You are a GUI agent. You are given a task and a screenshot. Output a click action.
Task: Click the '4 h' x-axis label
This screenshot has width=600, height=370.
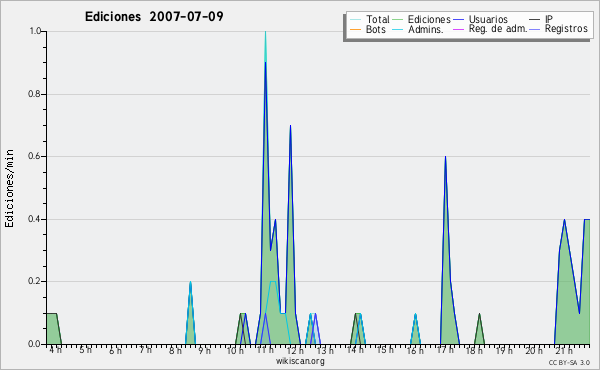coord(55,350)
